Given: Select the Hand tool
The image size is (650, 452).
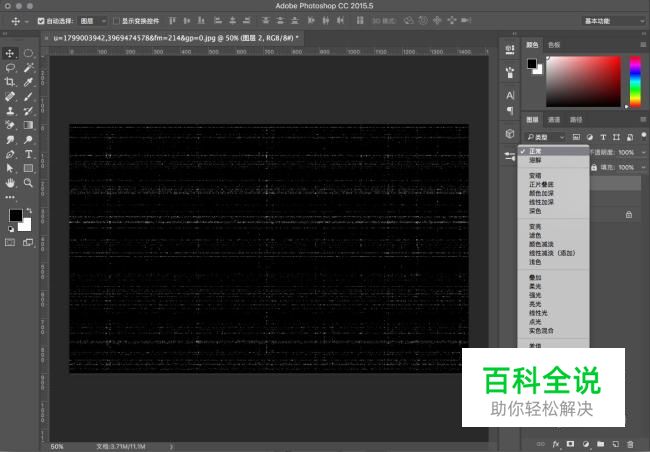Looking at the screenshot, I should 10,183.
